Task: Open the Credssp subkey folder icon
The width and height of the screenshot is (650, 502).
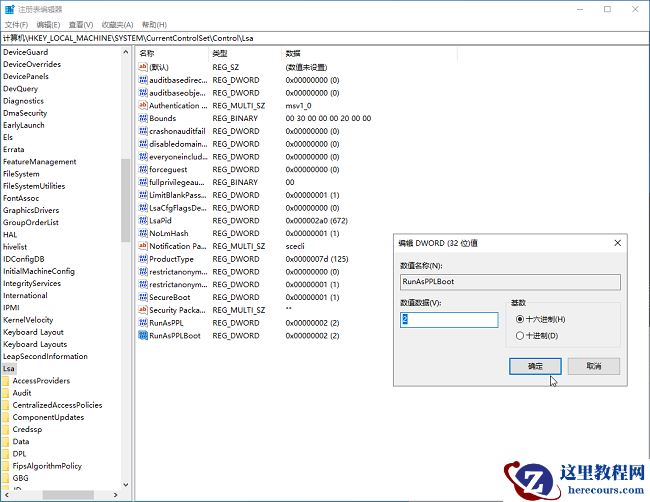Action: pos(6,429)
